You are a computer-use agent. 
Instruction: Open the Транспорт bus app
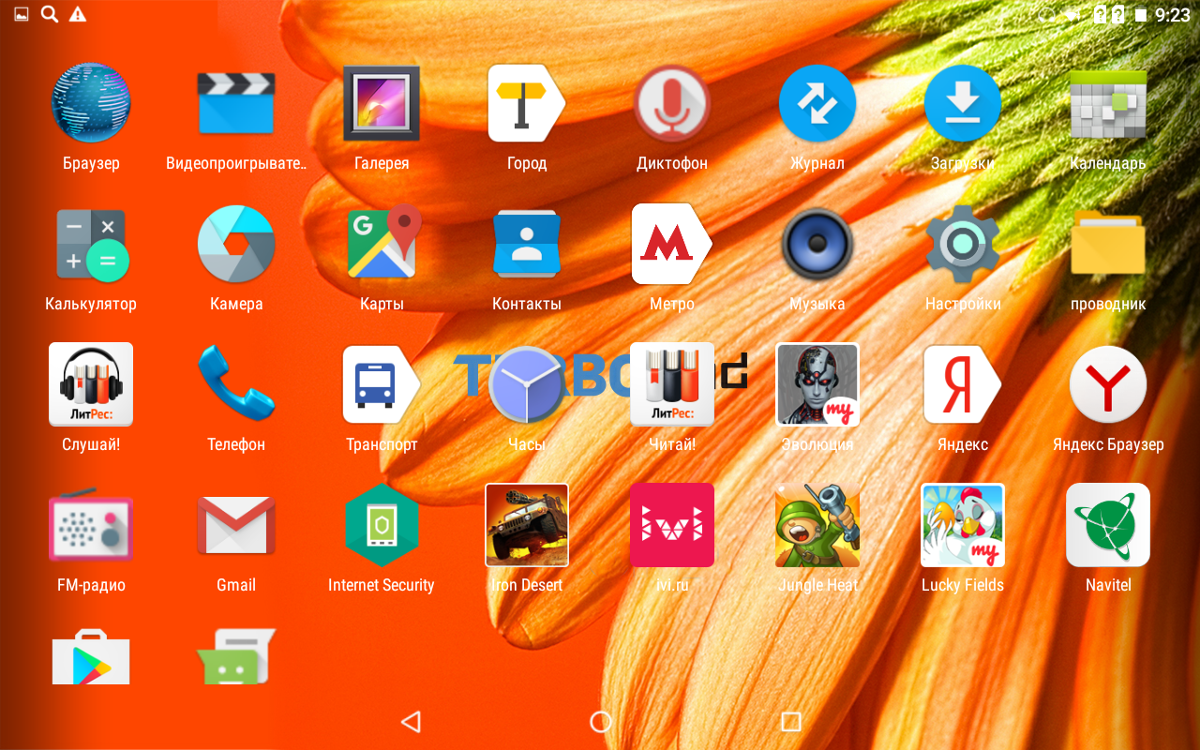[381, 384]
